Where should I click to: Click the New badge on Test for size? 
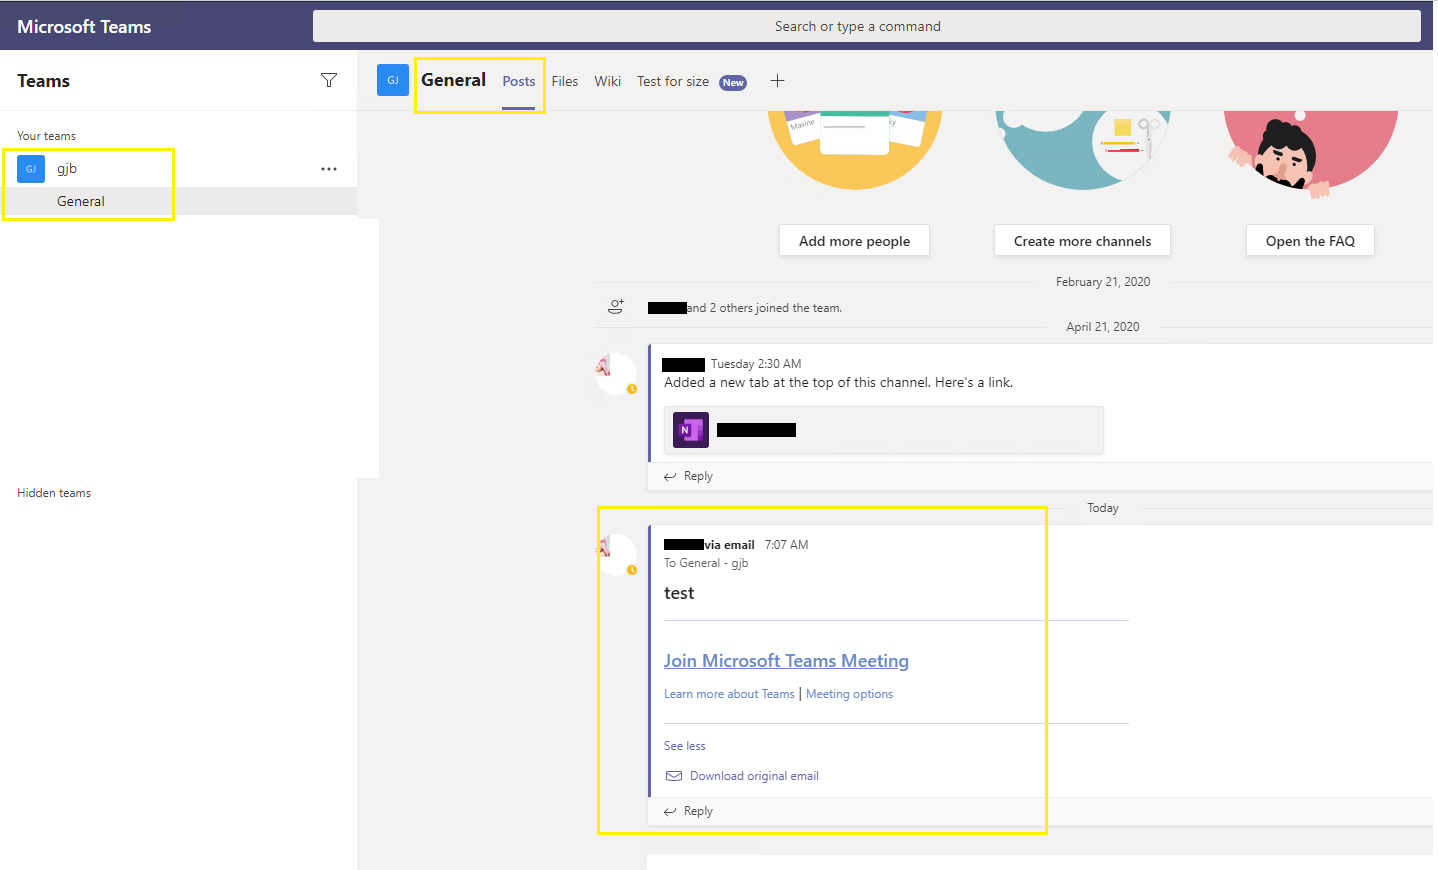[733, 83]
